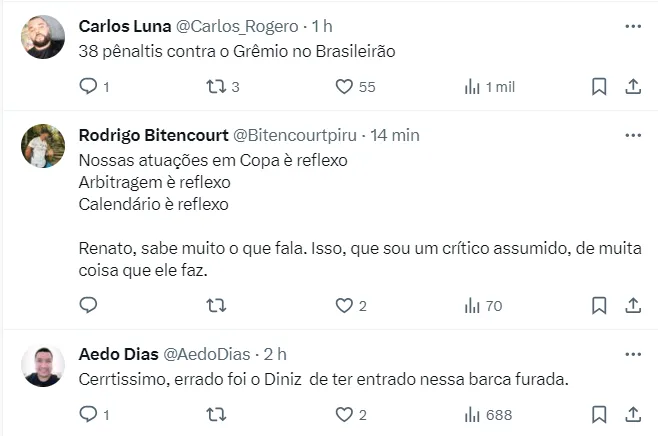The width and height of the screenshot is (658, 436).
Task: Click Rodrigo Bitencourt's avatar photo
Action: pyautogui.click(x=42, y=147)
